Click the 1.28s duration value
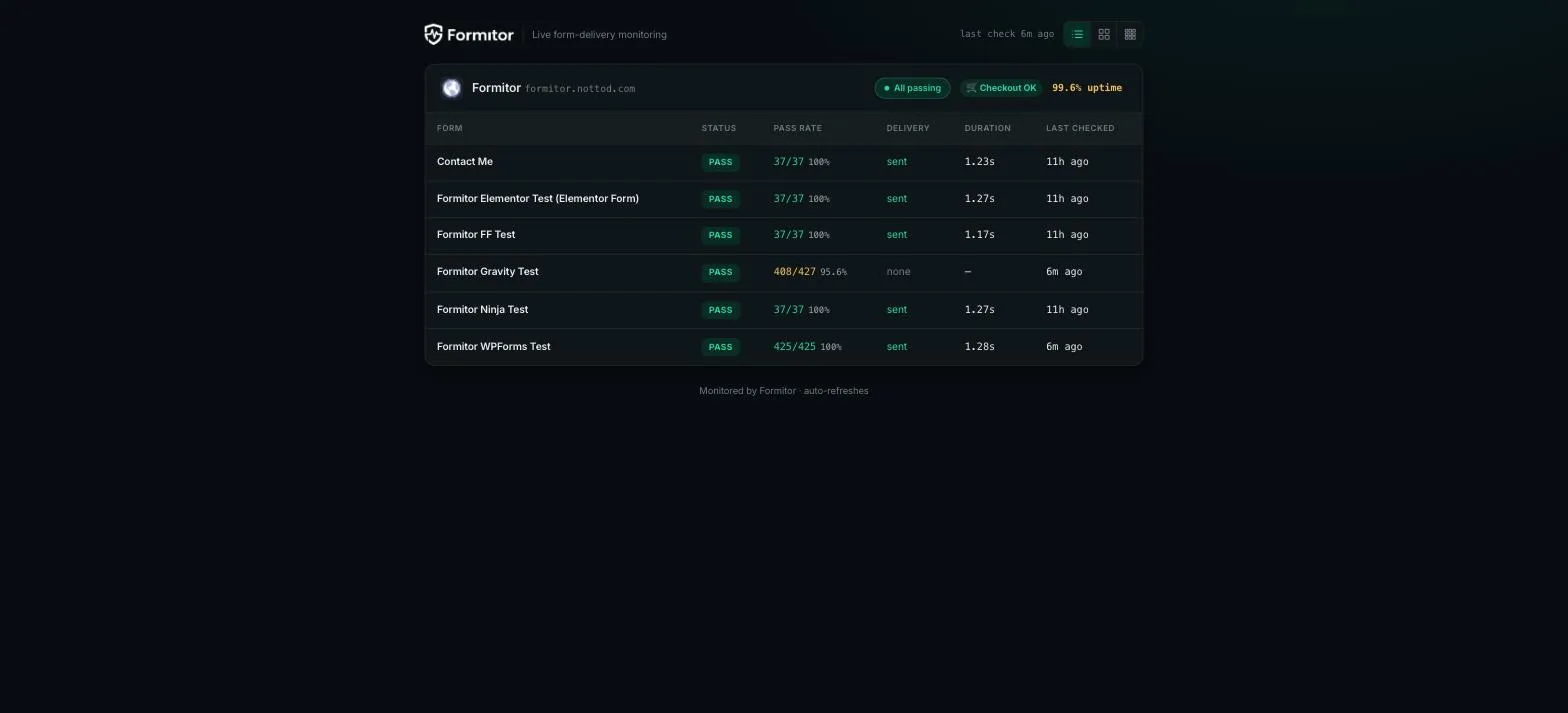 979,347
